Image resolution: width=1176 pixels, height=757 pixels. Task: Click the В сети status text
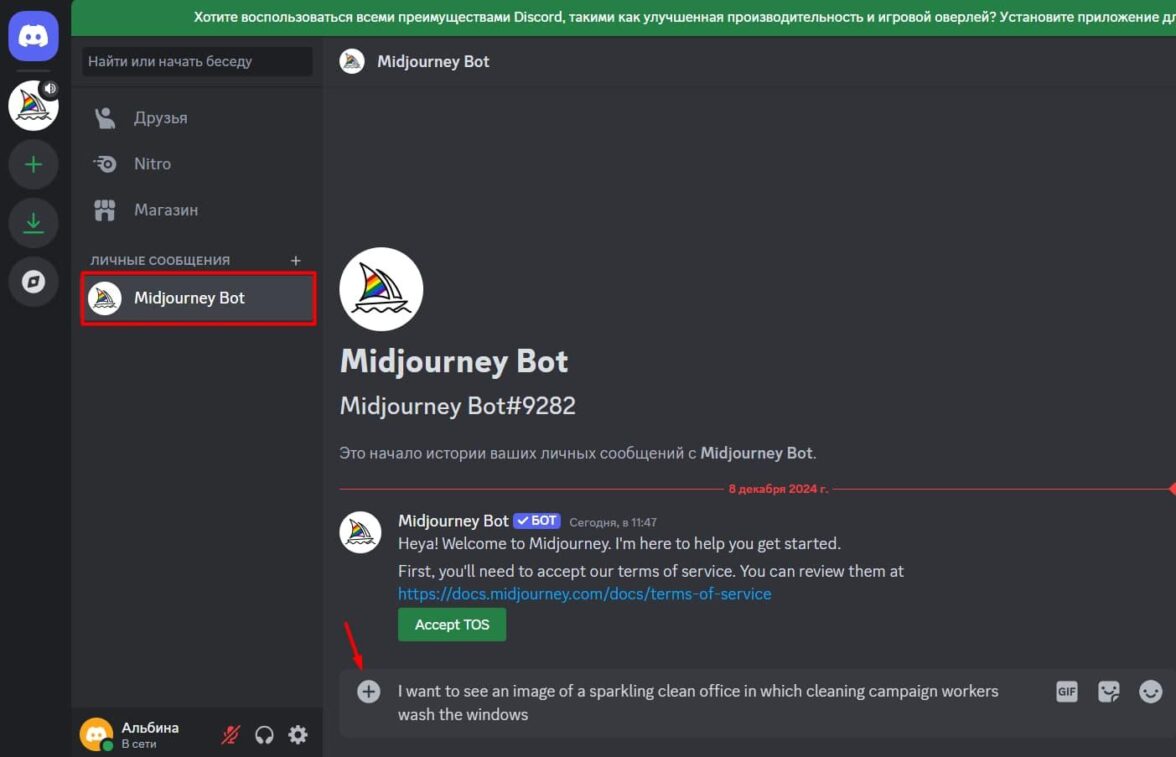click(x=139, y=744)
